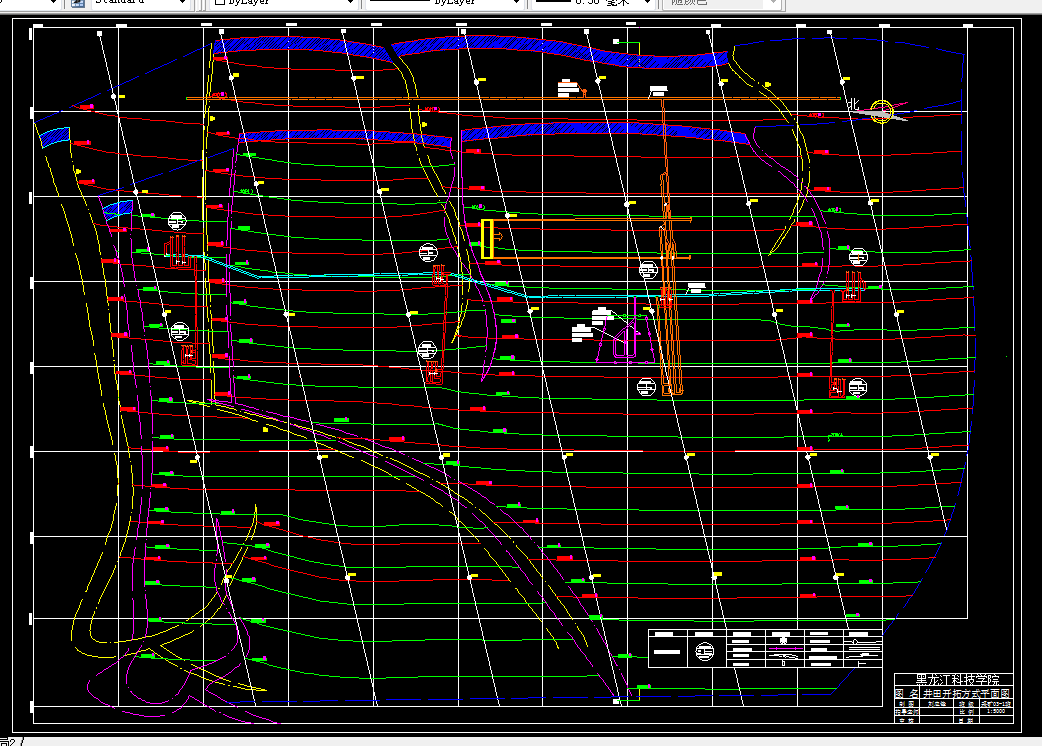Click the greyed-out 随颜色 plot style box
Image resolution: width=1042 pixels, height=746 pixels.
720,3
